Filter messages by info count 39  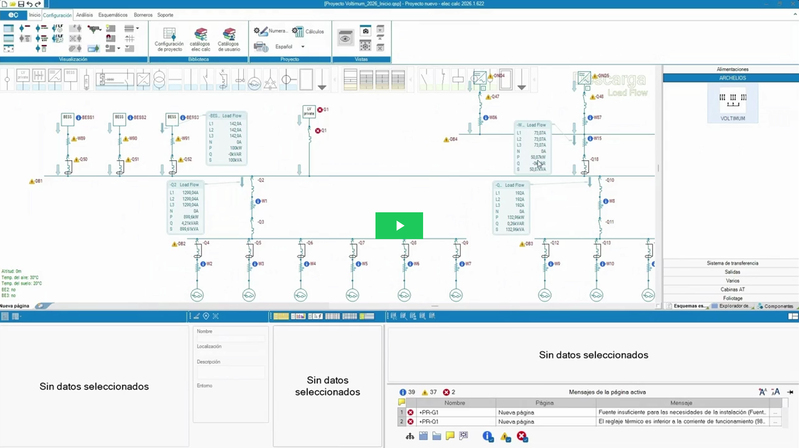[x=407, y=392]
